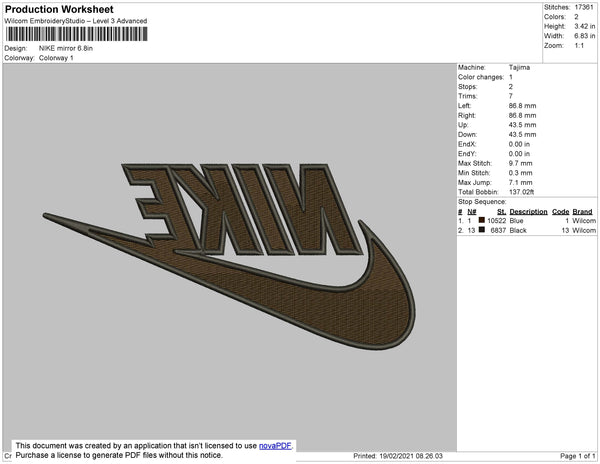Select the Description column header
This screenshot has width=600, height=464.
coord(528,212)
